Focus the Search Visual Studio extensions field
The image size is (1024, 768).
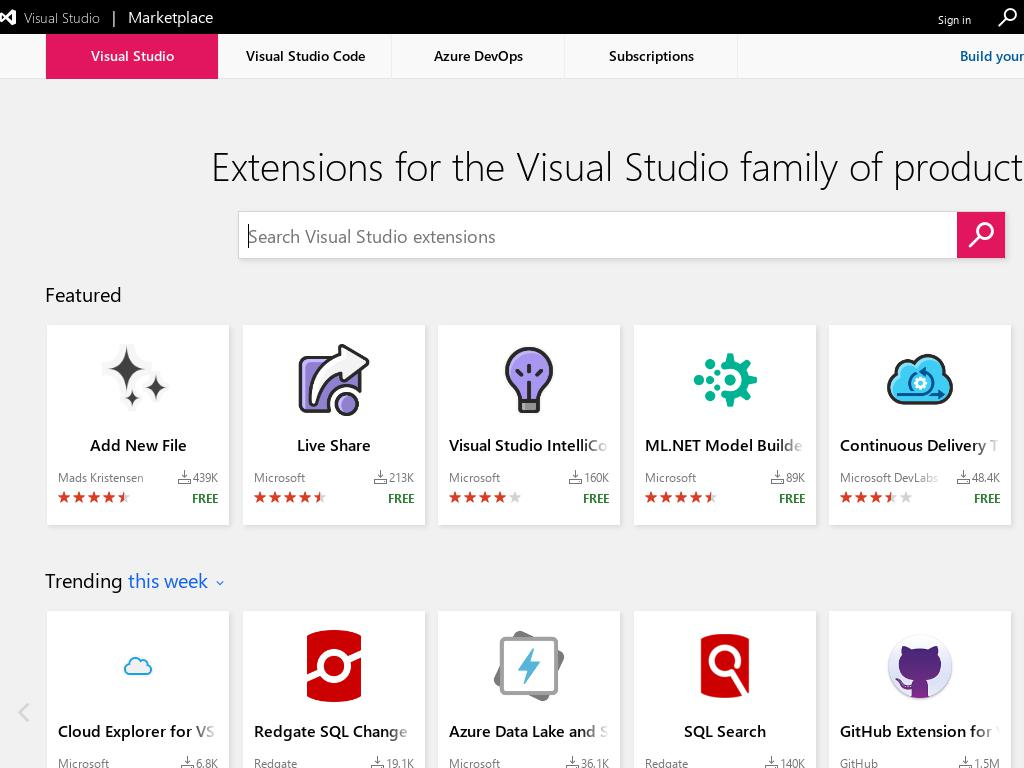[598, 235]
